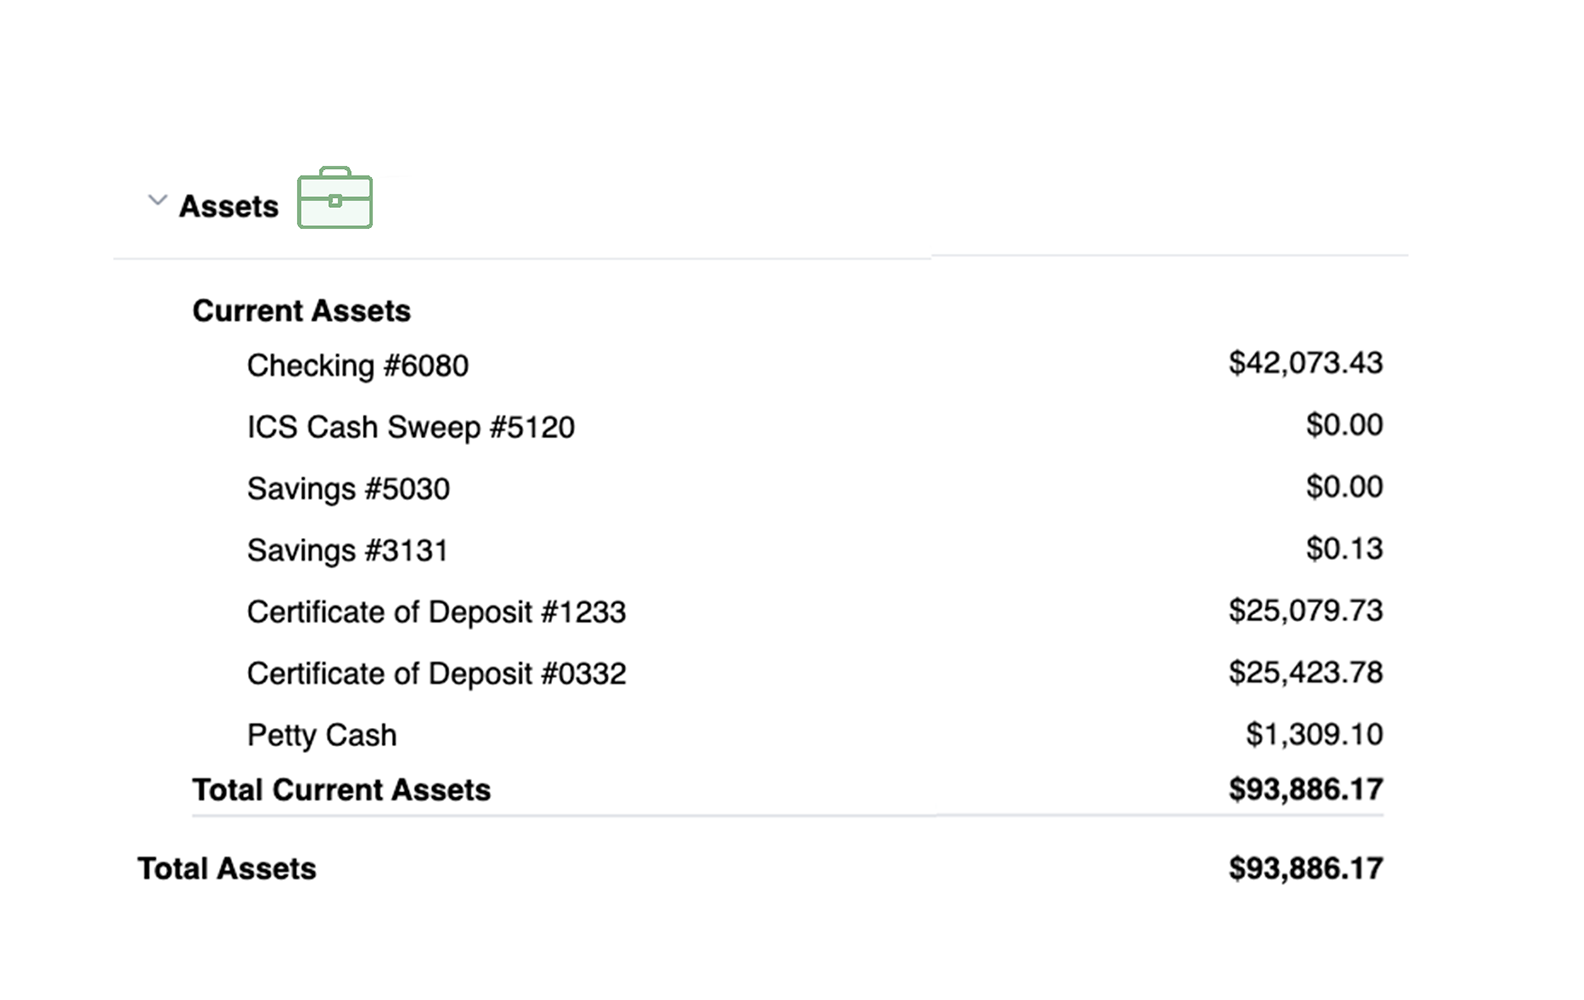Click the $0.13 savings balance

pyautogui.click(x=1343, y=549)
